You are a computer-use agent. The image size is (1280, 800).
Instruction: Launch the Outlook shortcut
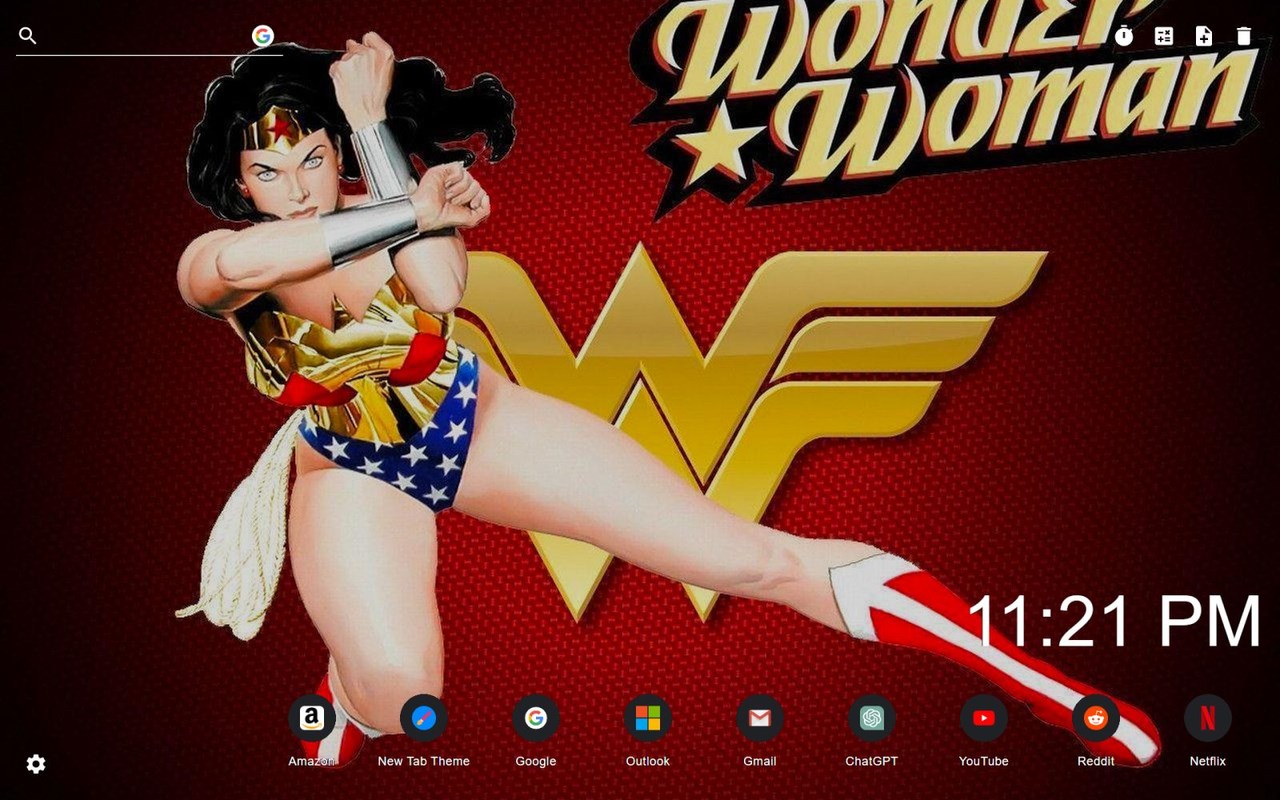(648, 718)
